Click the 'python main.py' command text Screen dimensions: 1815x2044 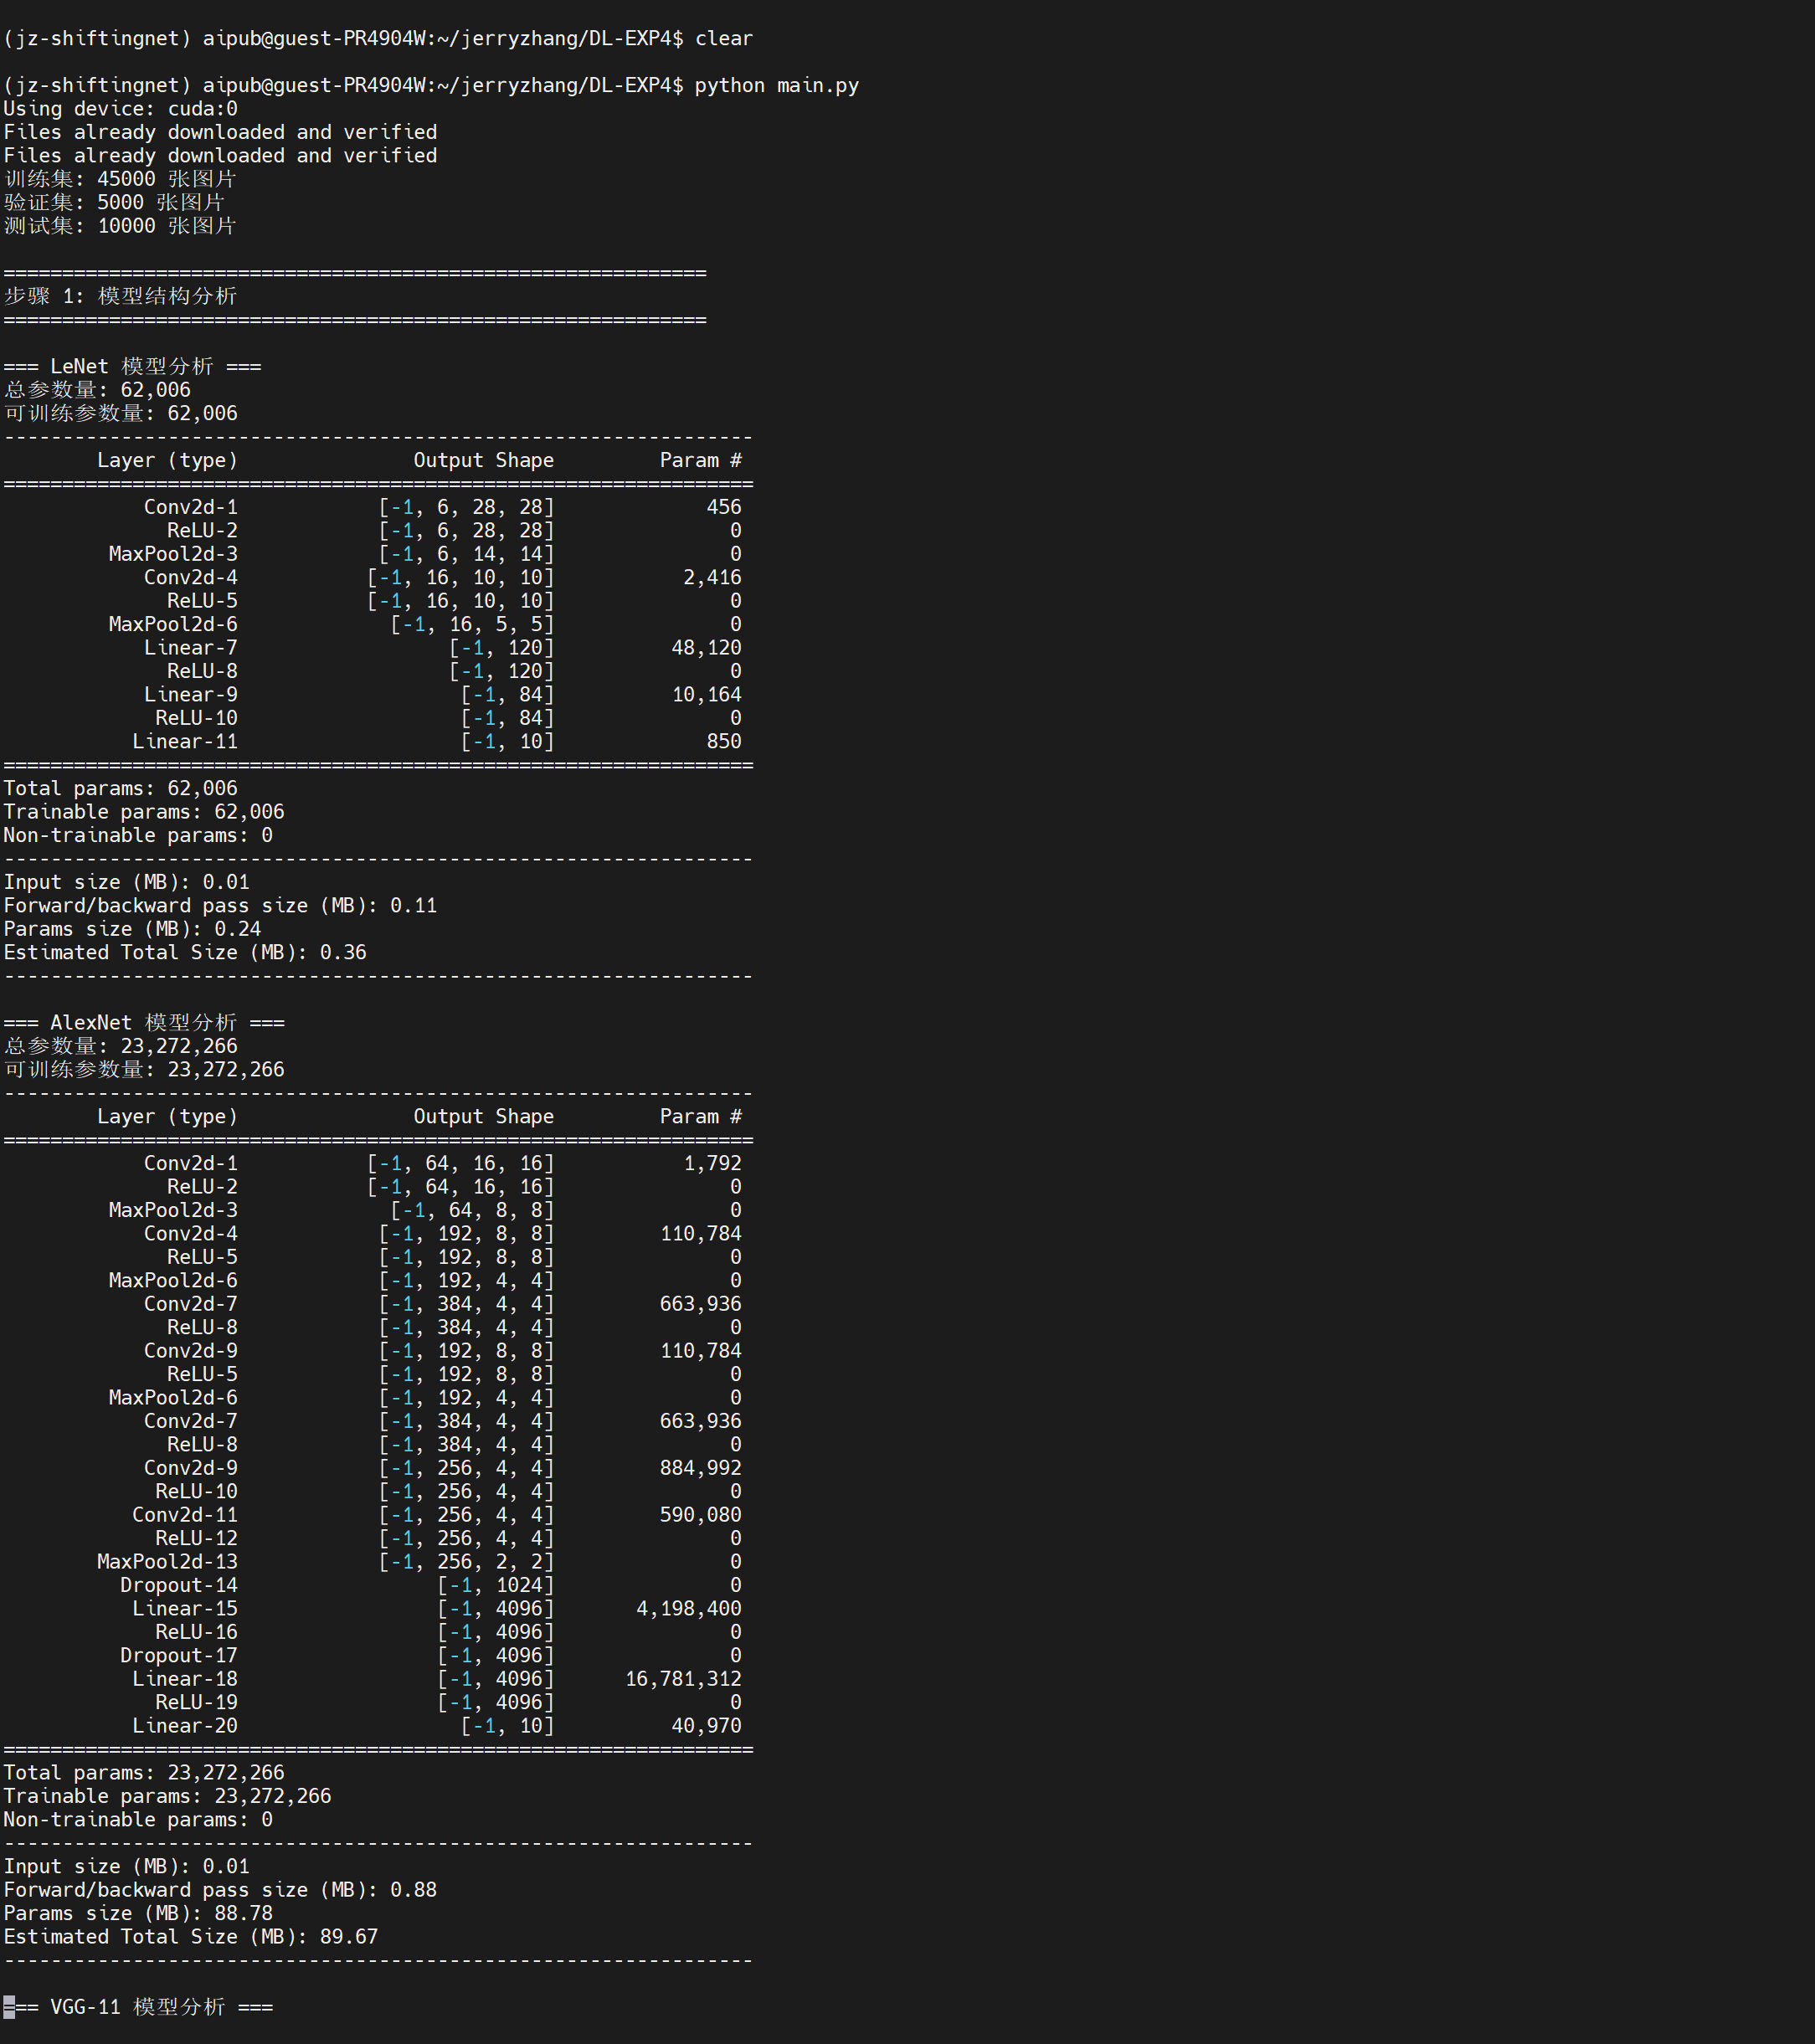[776, 85]
